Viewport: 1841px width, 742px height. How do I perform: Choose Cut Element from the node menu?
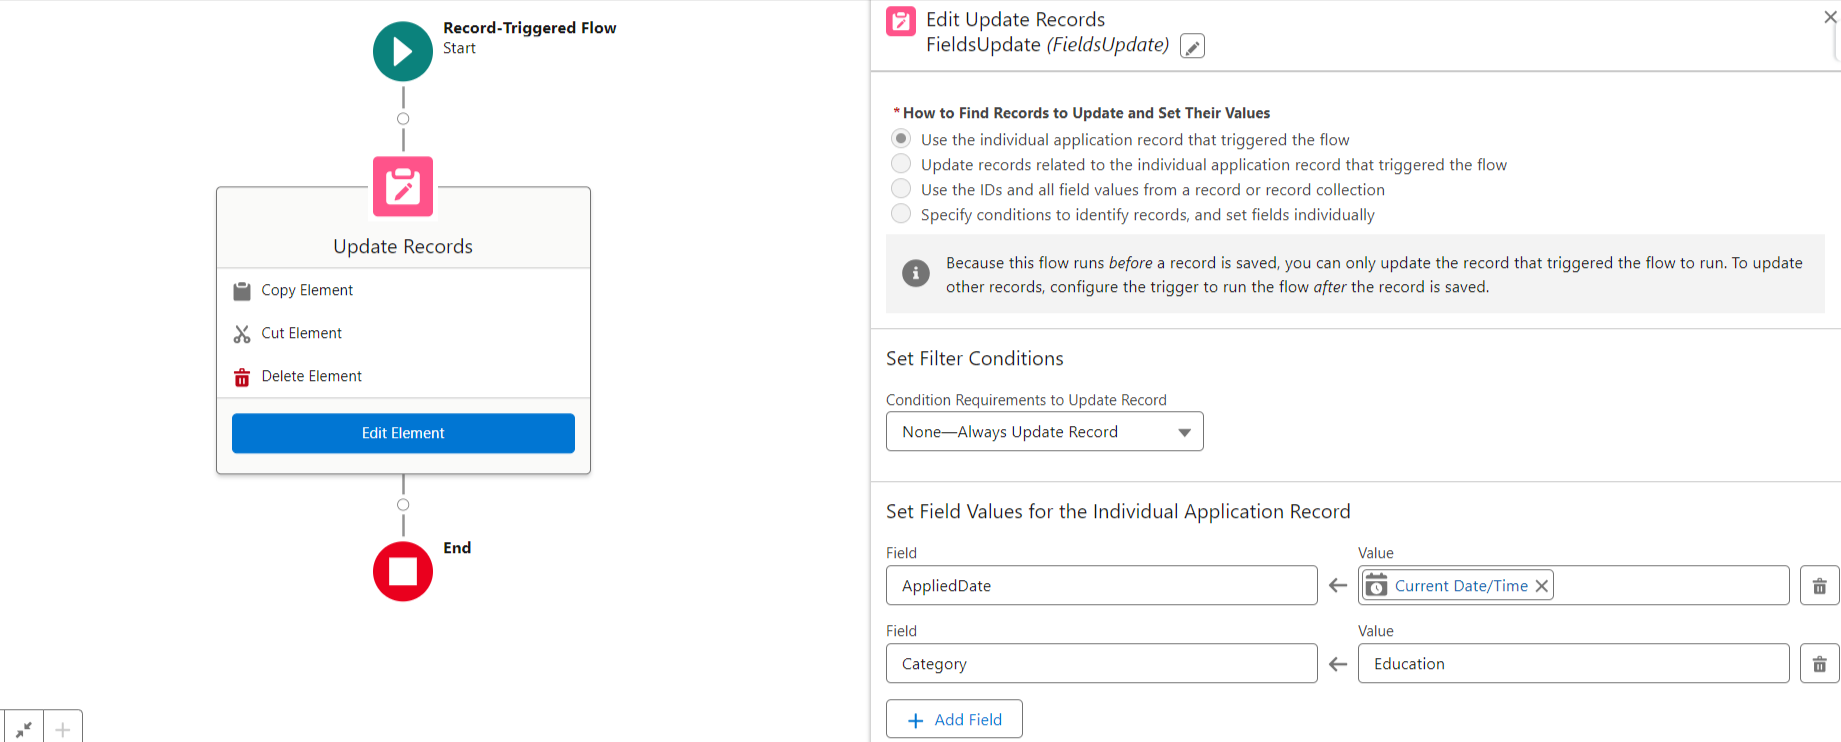[x=301, y=333]
